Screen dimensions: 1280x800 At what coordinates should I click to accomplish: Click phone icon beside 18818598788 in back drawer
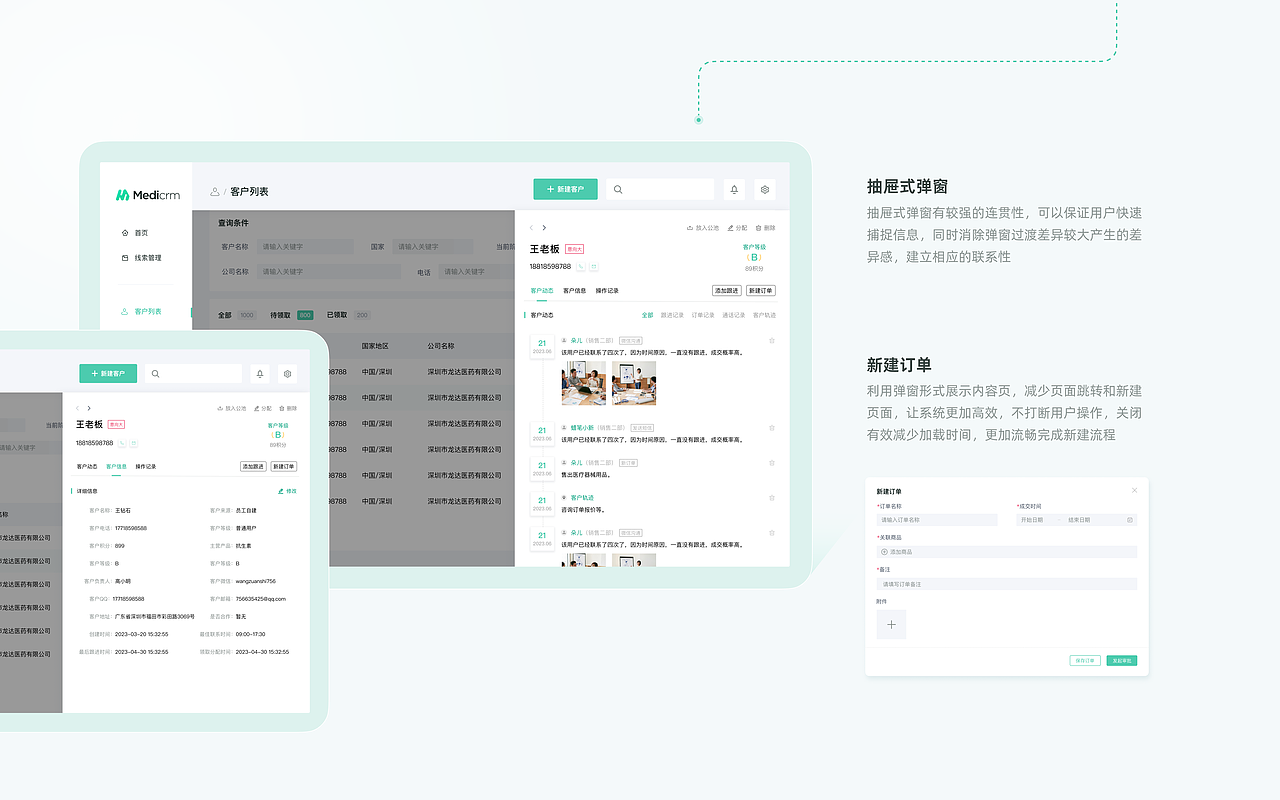click(581, 267)
